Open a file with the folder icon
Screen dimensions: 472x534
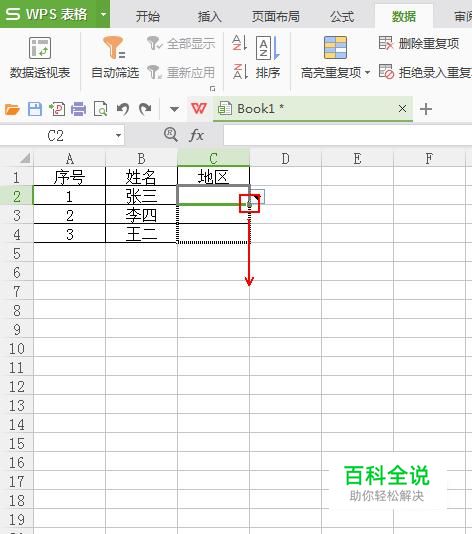12,109
